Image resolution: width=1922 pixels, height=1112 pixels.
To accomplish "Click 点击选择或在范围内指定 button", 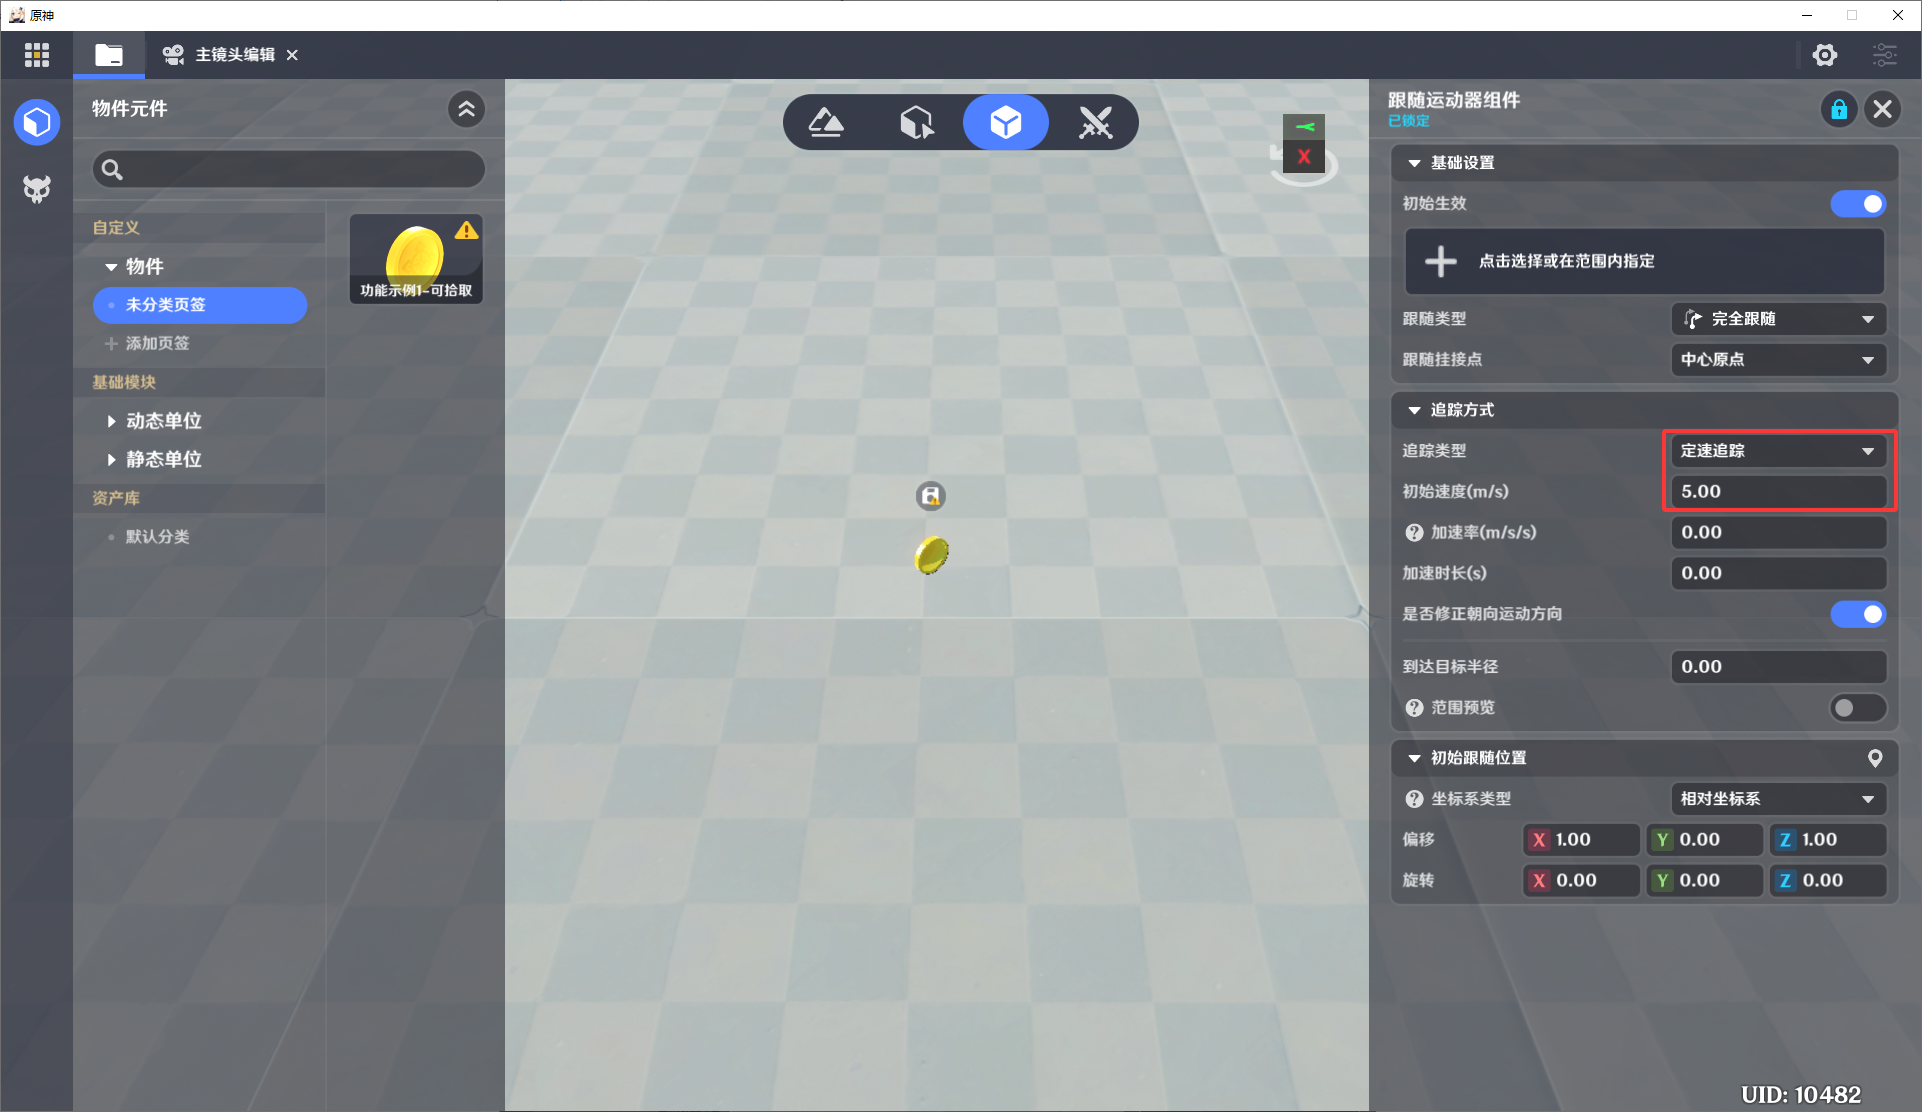I will pos(1644,261).
